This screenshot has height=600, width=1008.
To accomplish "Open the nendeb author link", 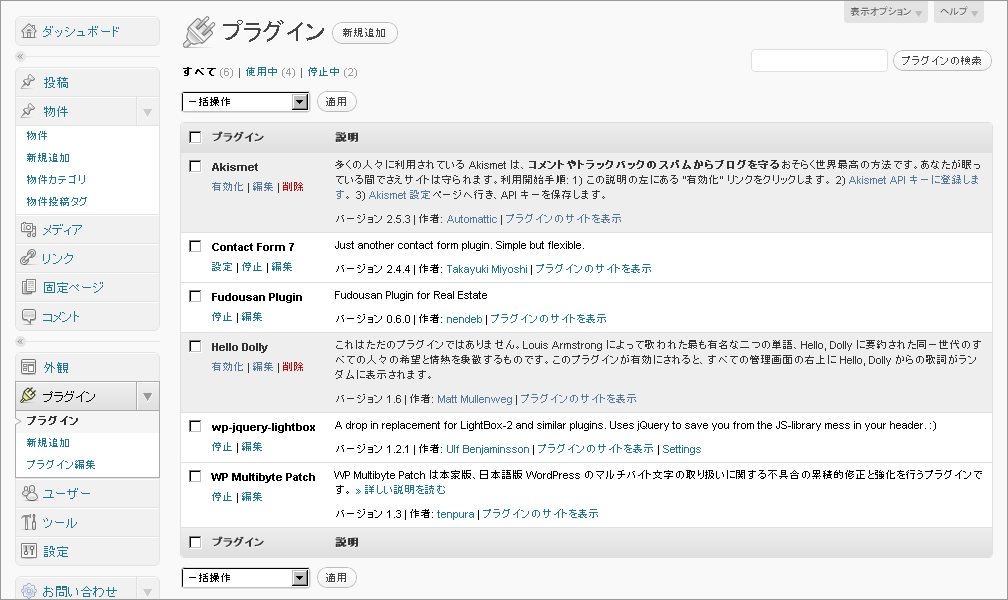I will click(x=464, y=319).
